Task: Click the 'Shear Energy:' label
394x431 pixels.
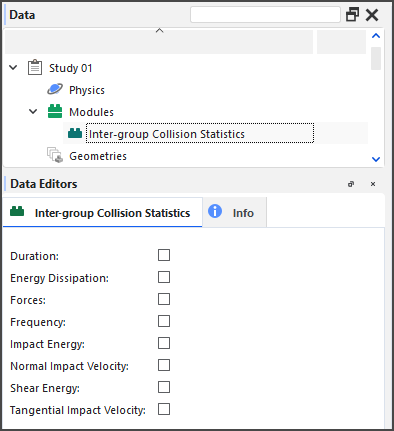Action: (x=45, y=388)
